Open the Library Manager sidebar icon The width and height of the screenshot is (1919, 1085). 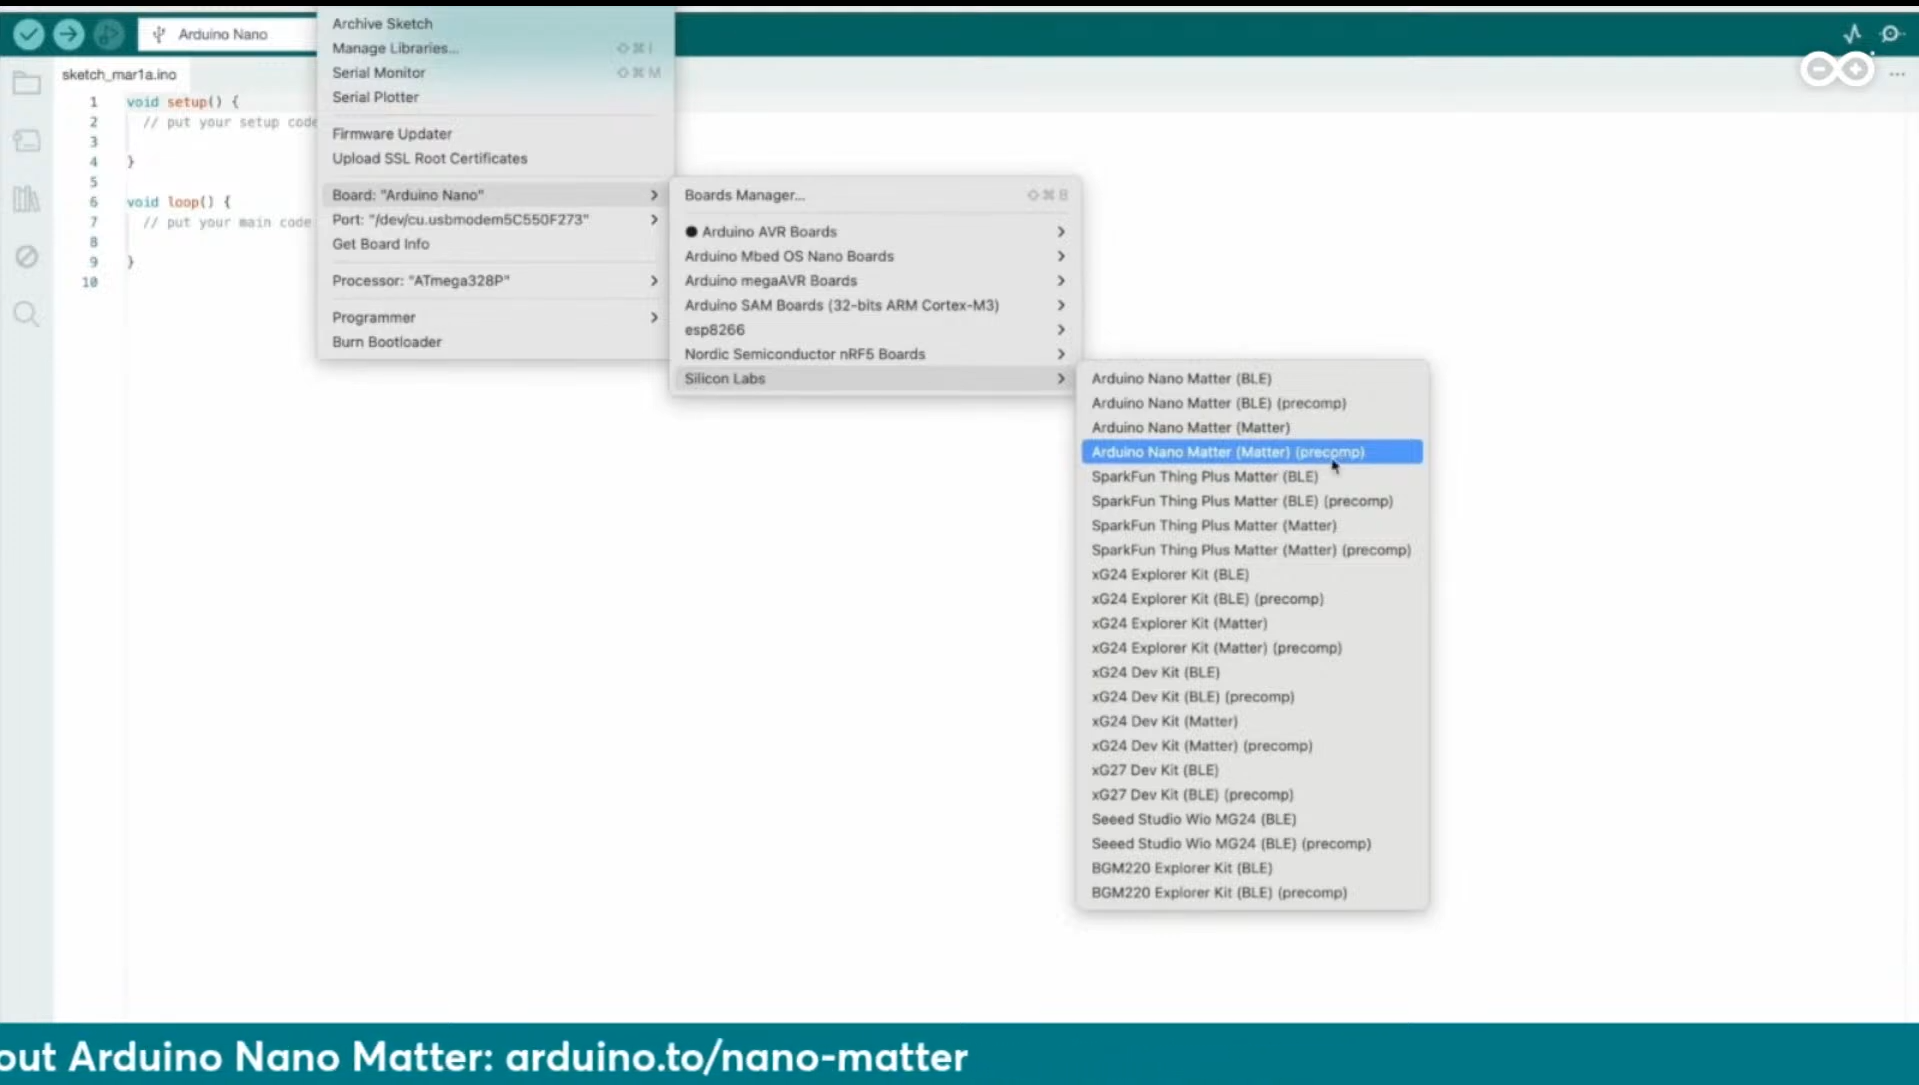click(x=27, y=199)
